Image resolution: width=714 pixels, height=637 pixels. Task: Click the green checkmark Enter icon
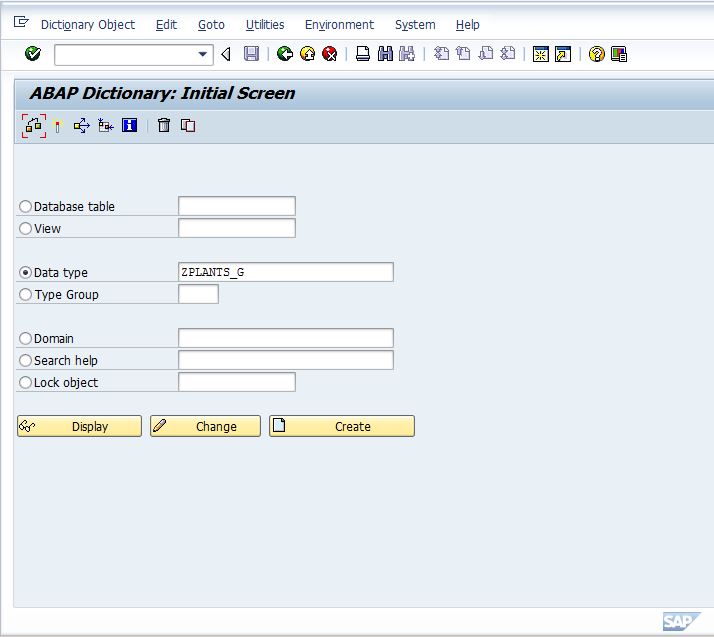coord(33,54)
